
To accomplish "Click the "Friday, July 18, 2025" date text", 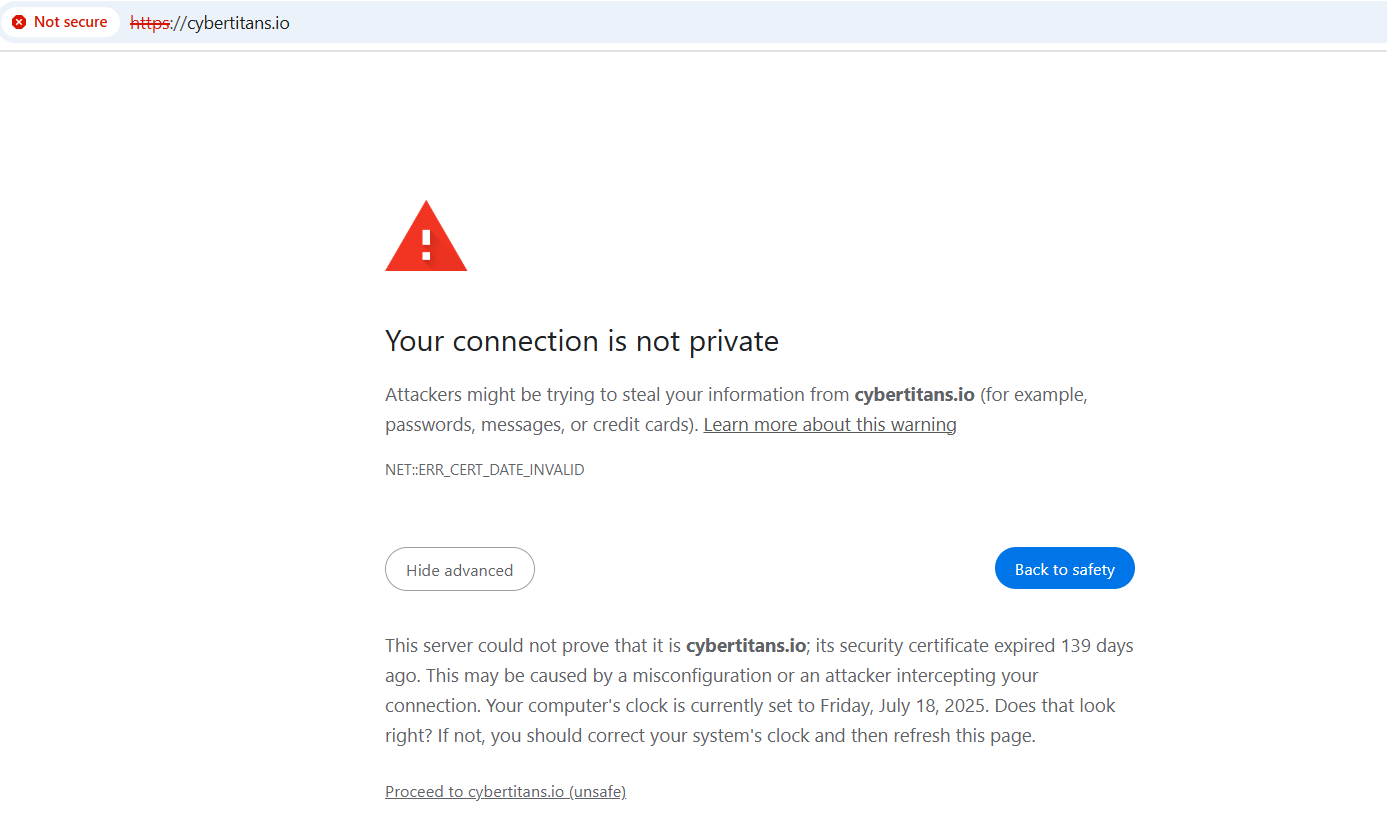I will click(x=903, y=706).
